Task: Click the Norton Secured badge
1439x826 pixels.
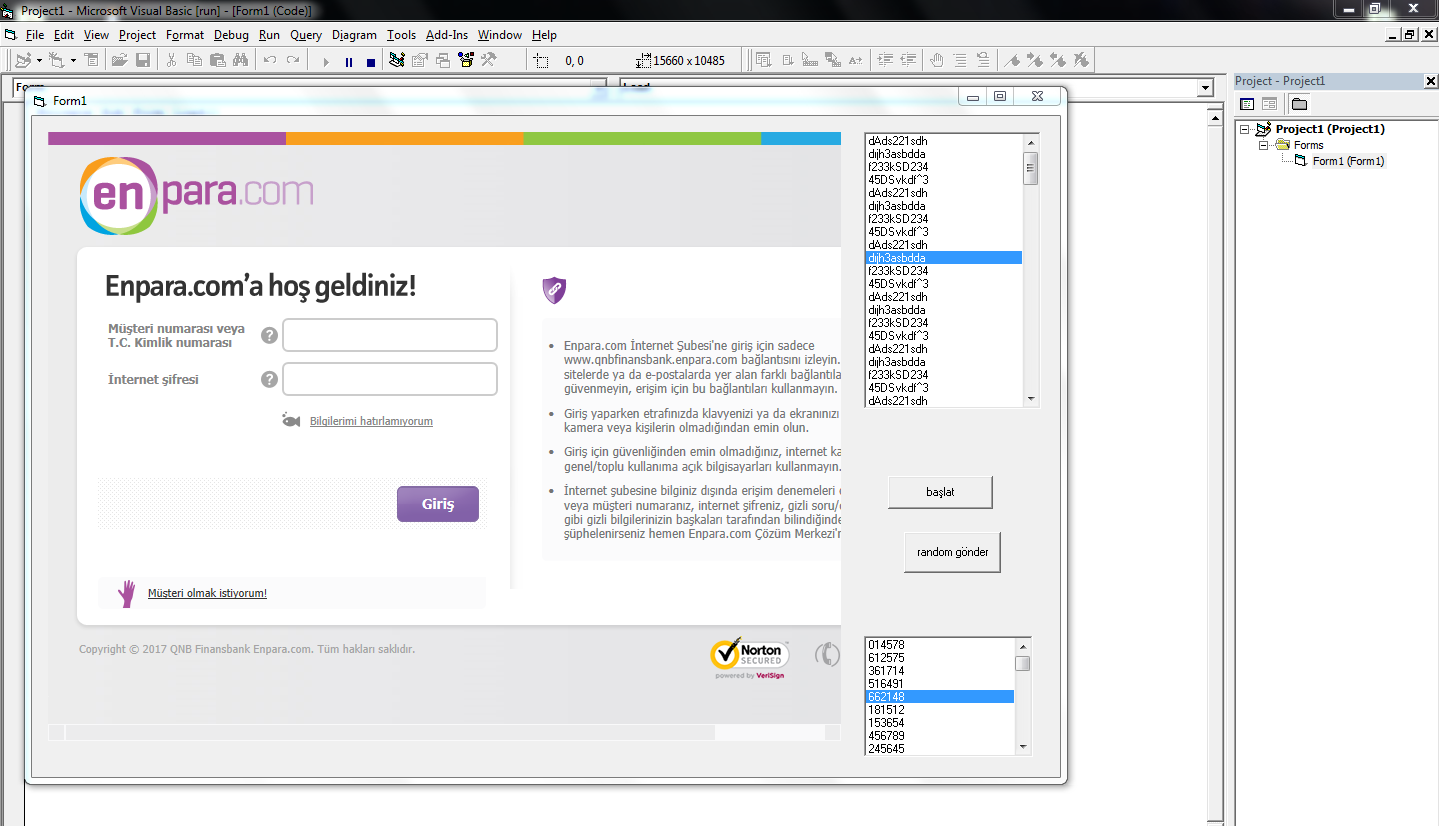Action: [x=749, y=658]
